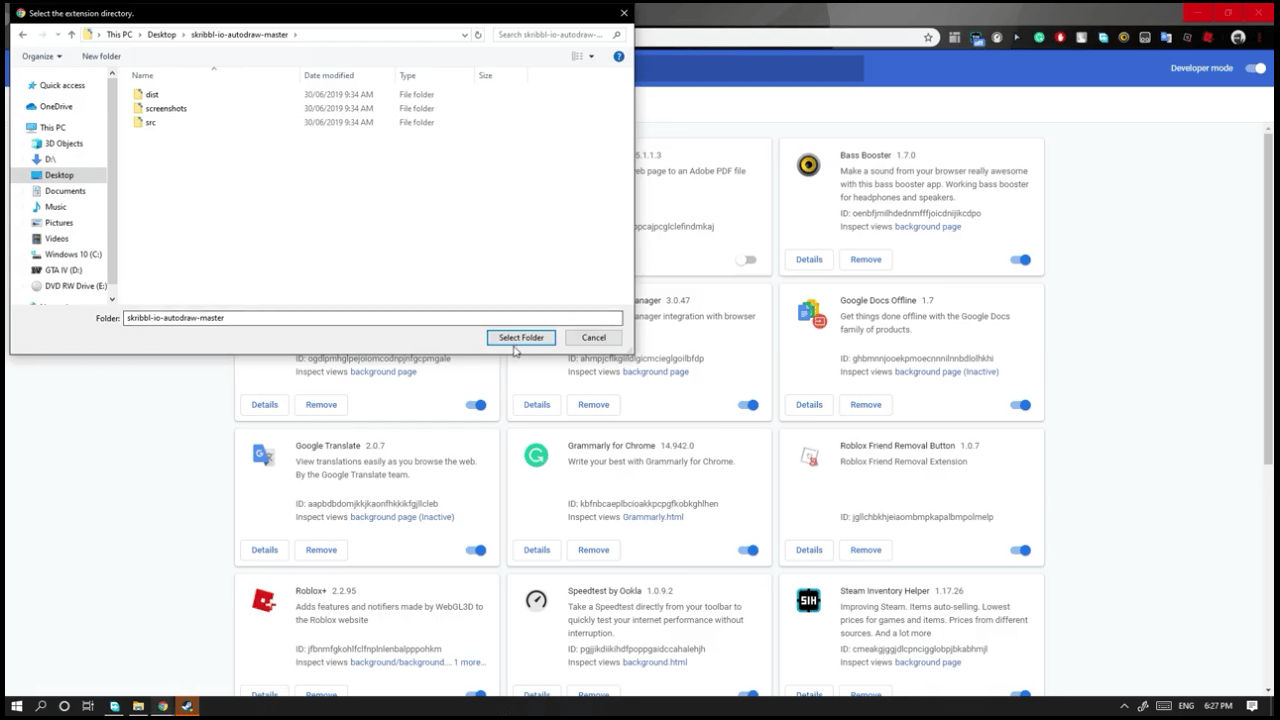The image size is (1280, 720).
Task: Click the Google Docs Offline card logo
Action: point(812,313)
